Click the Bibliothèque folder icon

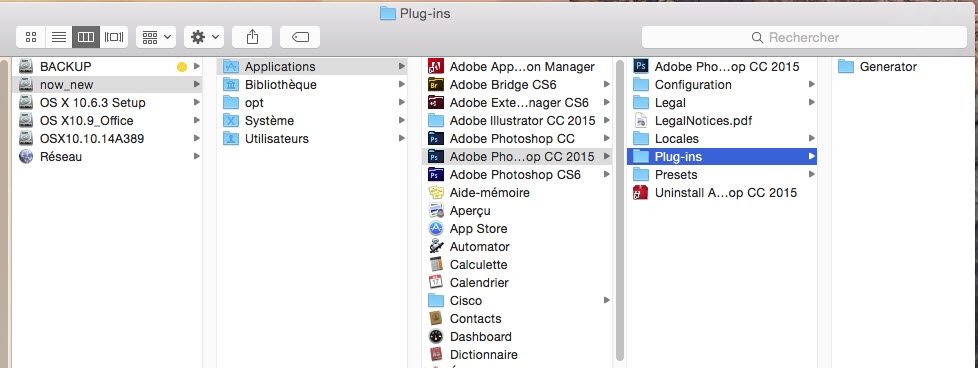tap(231, 84)
